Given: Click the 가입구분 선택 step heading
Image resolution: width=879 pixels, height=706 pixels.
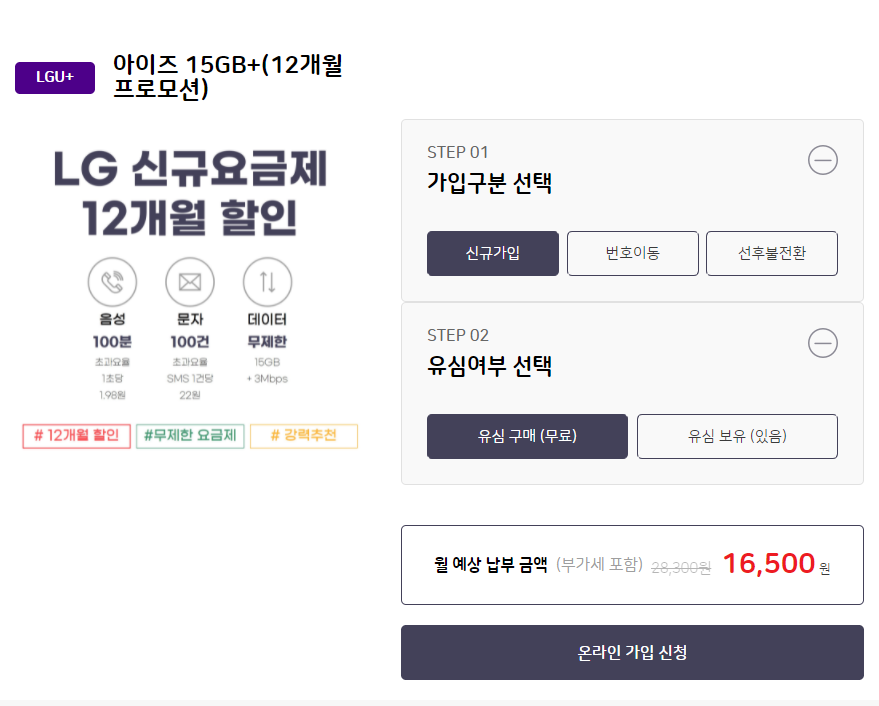Looking at the screenshot, I should (x=489, y=183).
